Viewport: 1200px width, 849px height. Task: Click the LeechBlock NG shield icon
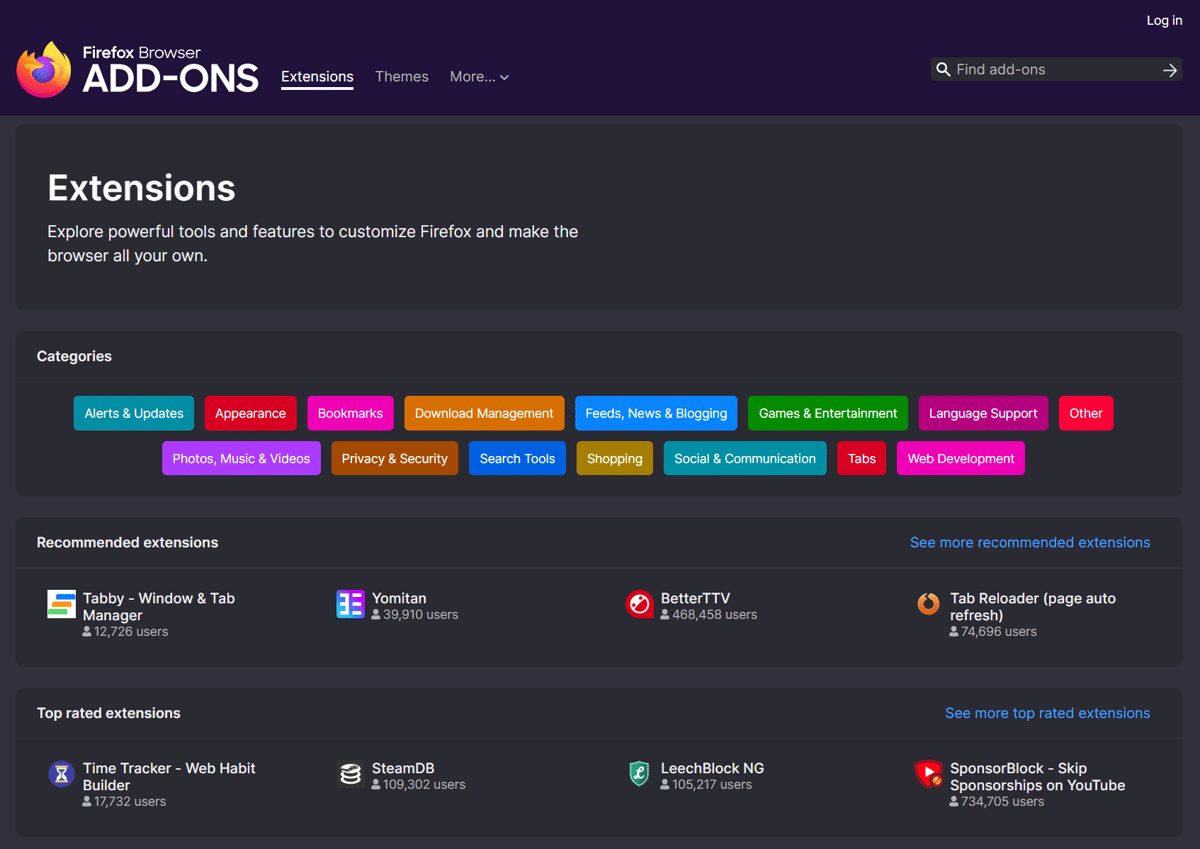click(639, 774)
